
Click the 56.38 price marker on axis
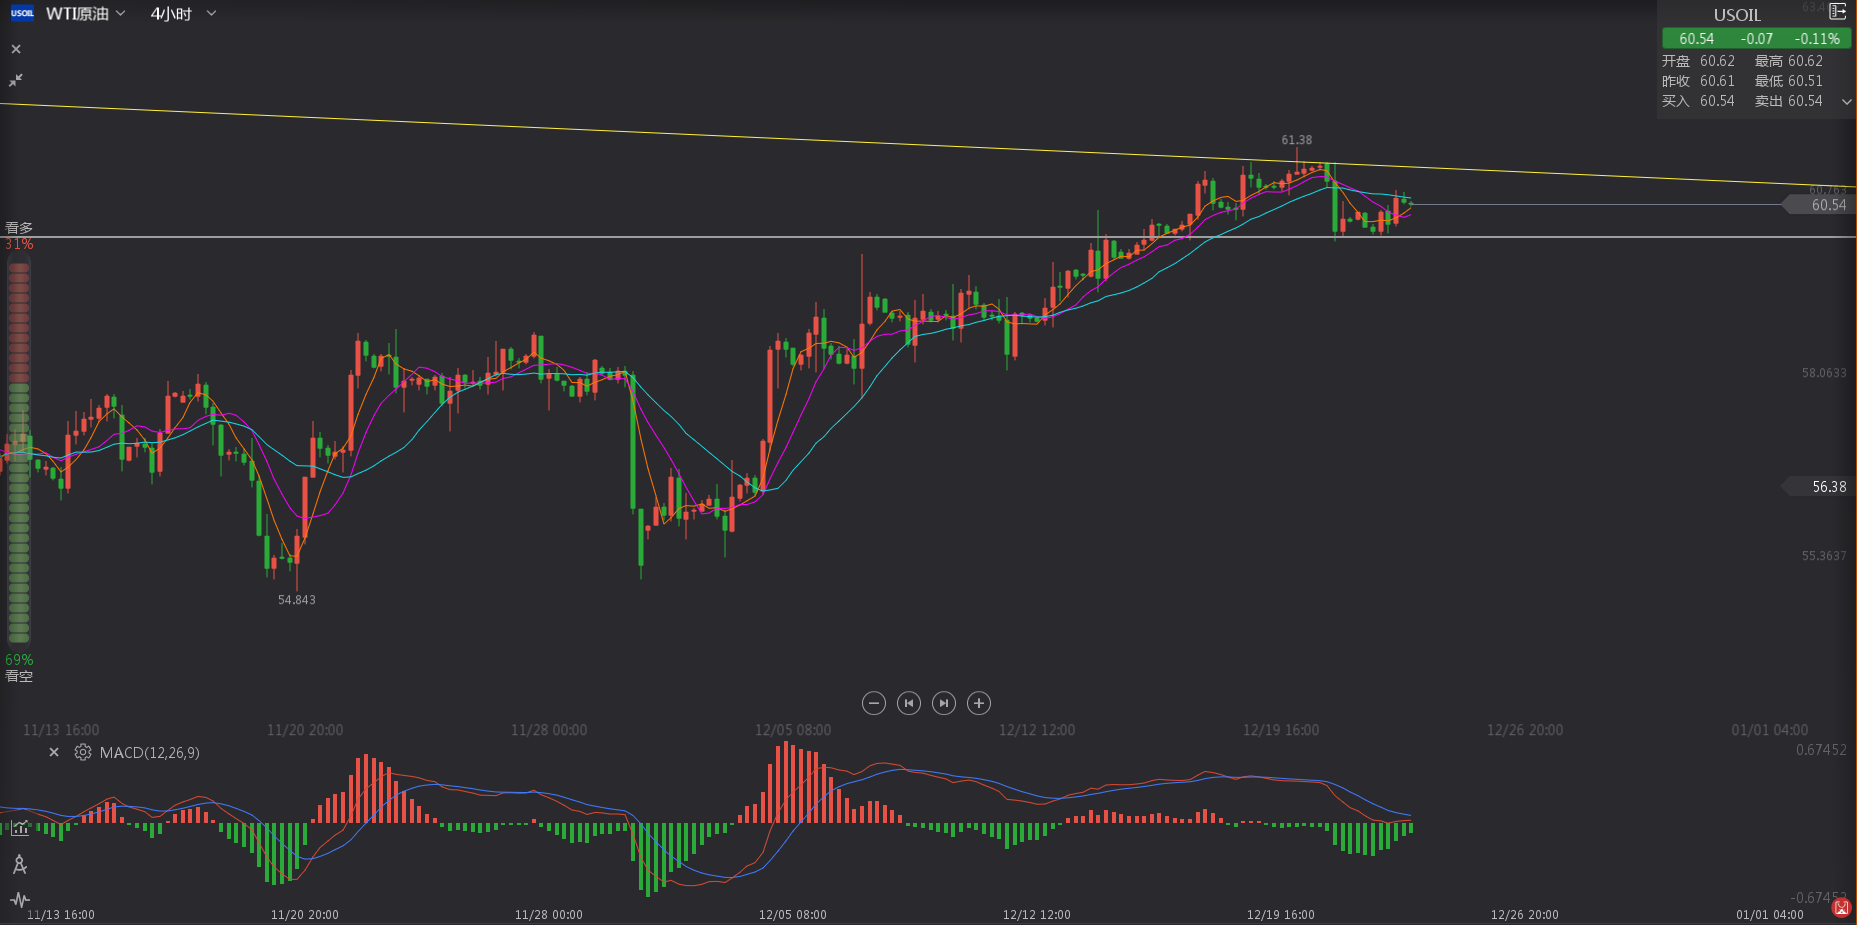(1822, 487)
